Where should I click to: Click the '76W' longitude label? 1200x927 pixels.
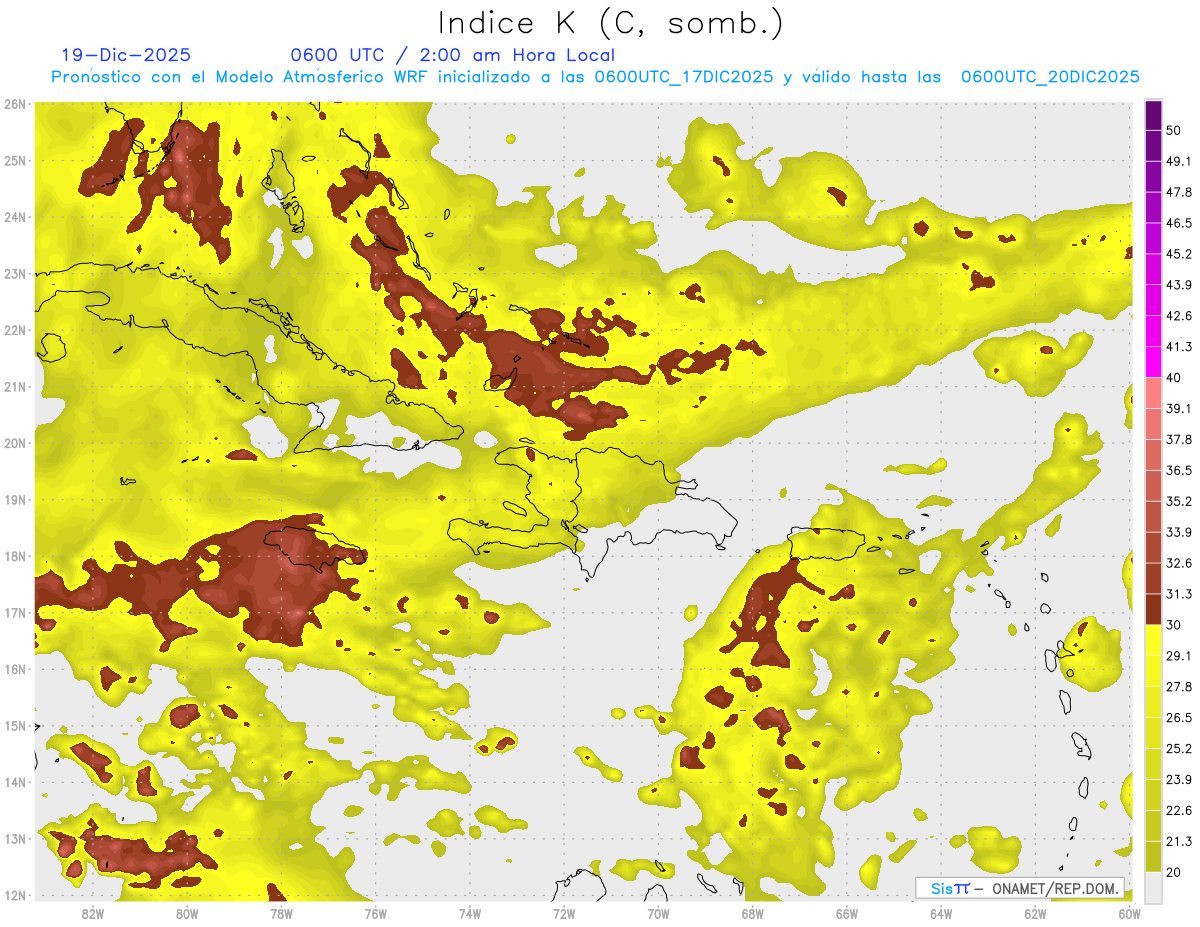point(376,913)
